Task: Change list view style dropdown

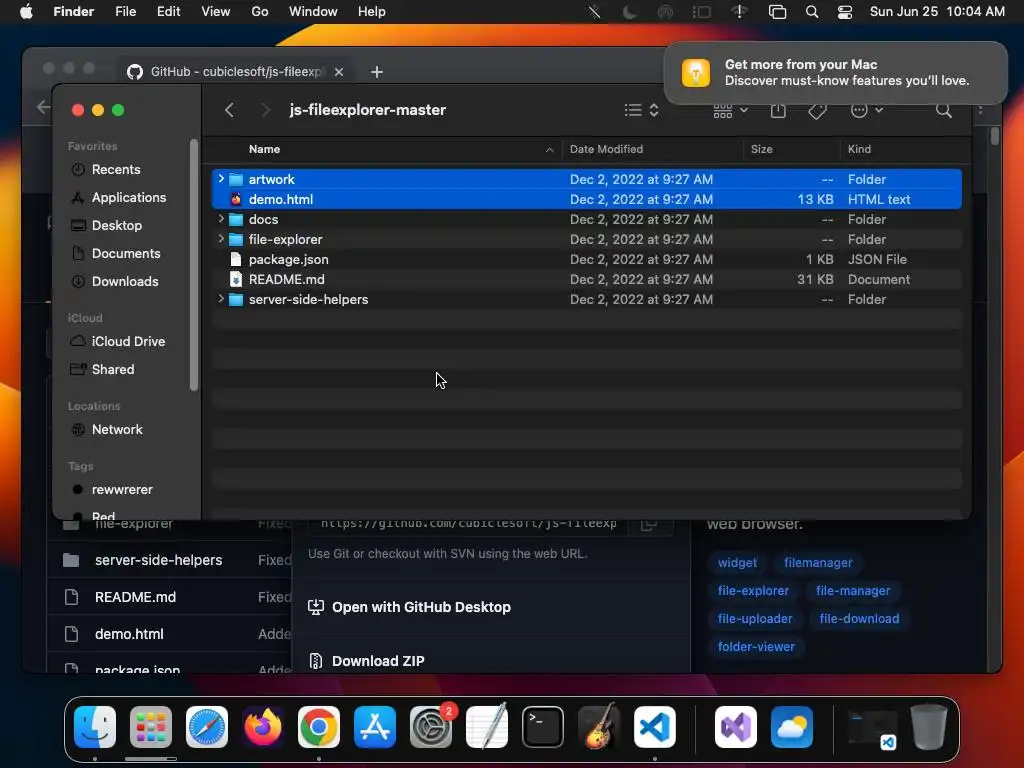Action: (641, 110)
